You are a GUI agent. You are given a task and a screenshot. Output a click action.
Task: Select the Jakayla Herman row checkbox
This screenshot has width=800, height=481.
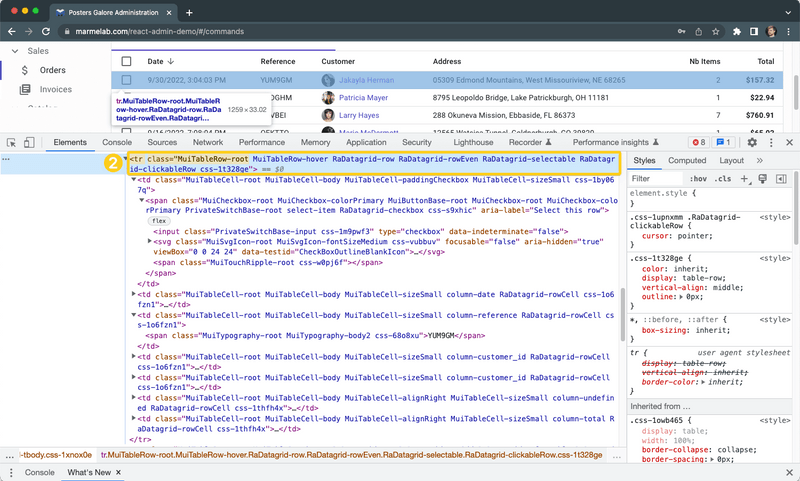[126, 80]
